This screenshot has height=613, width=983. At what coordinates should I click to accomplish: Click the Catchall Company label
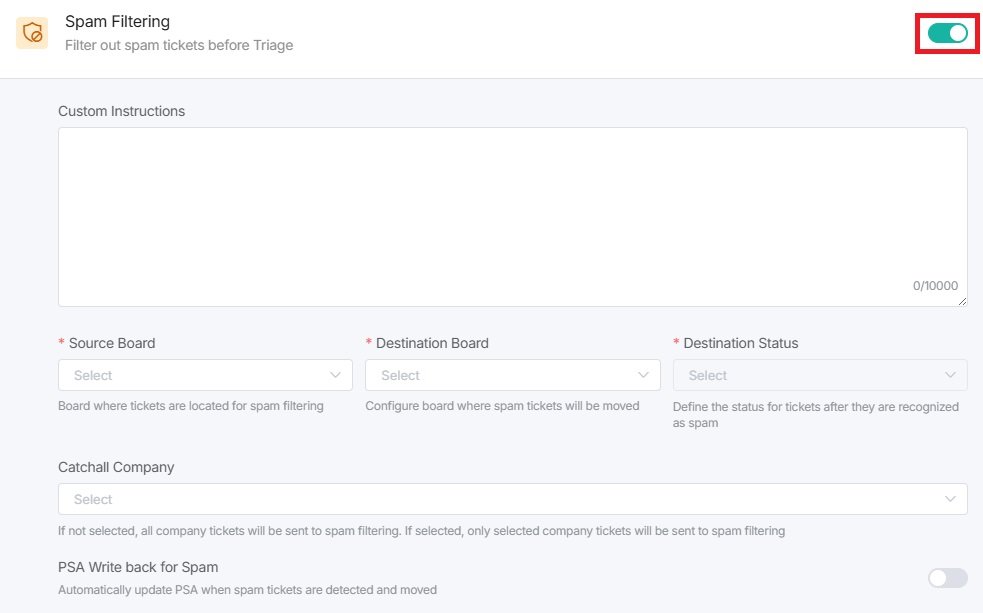tap(116, 467)
